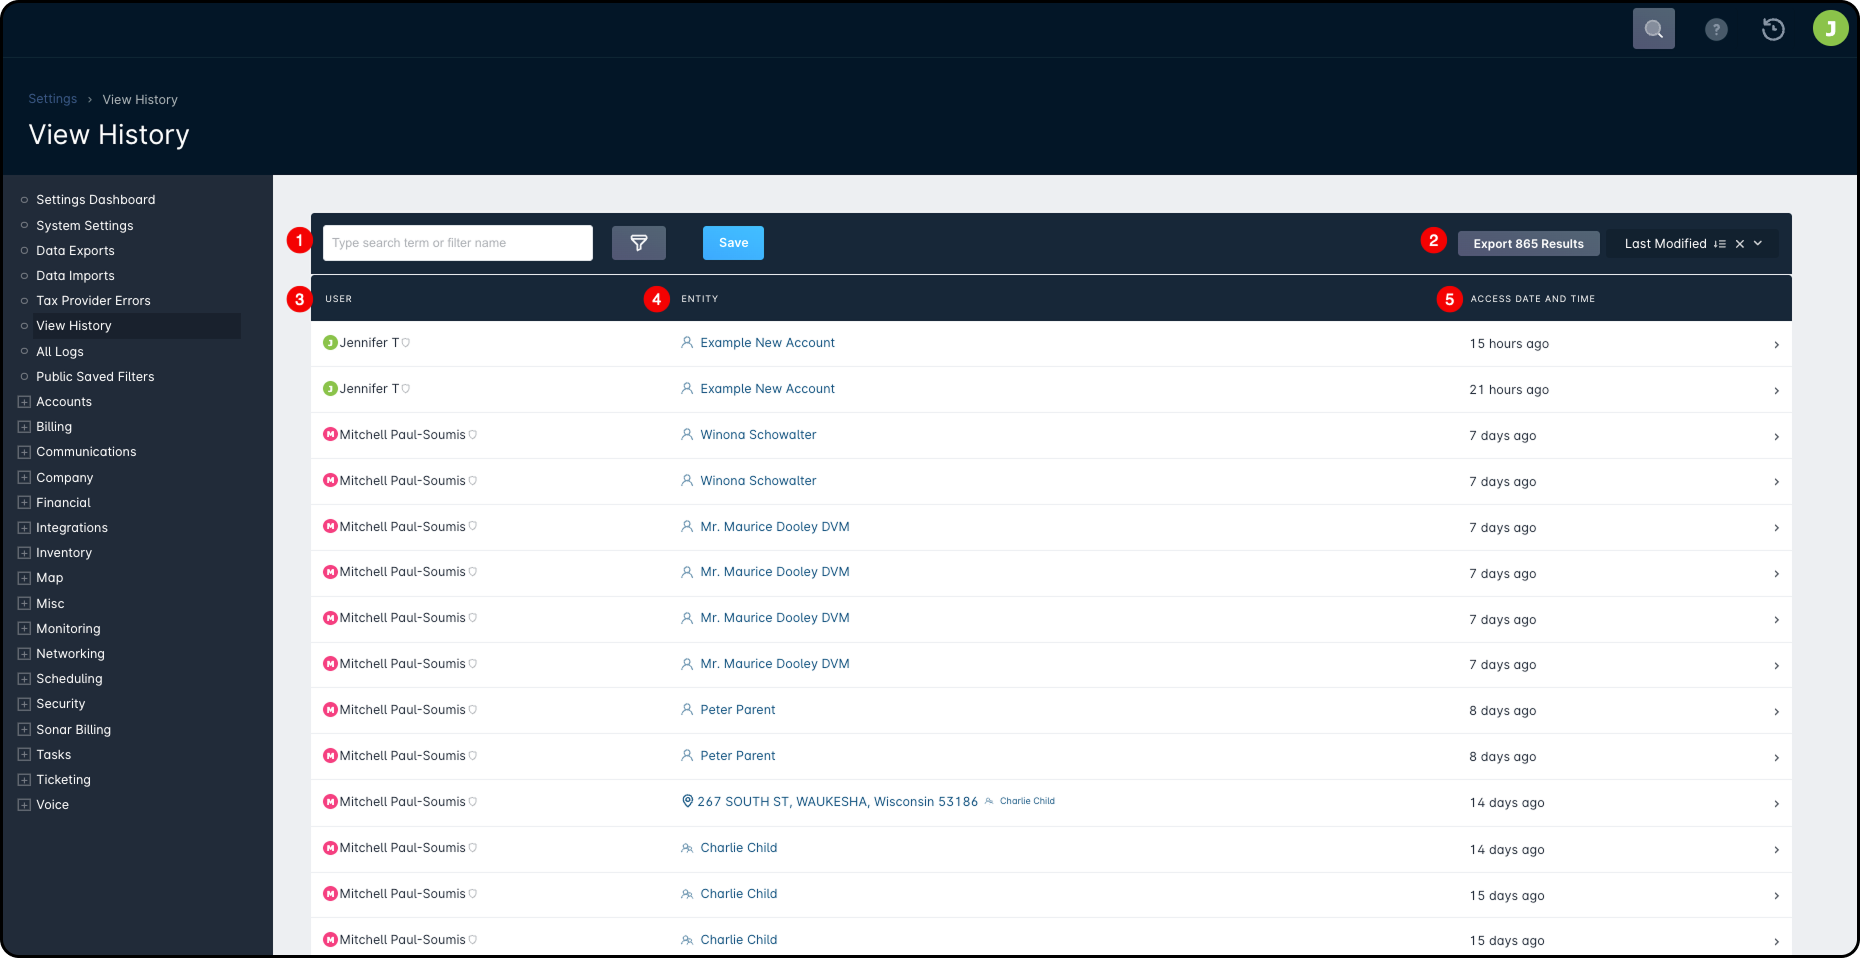
Task: Click the search term input field
Action: pos(458,243)
